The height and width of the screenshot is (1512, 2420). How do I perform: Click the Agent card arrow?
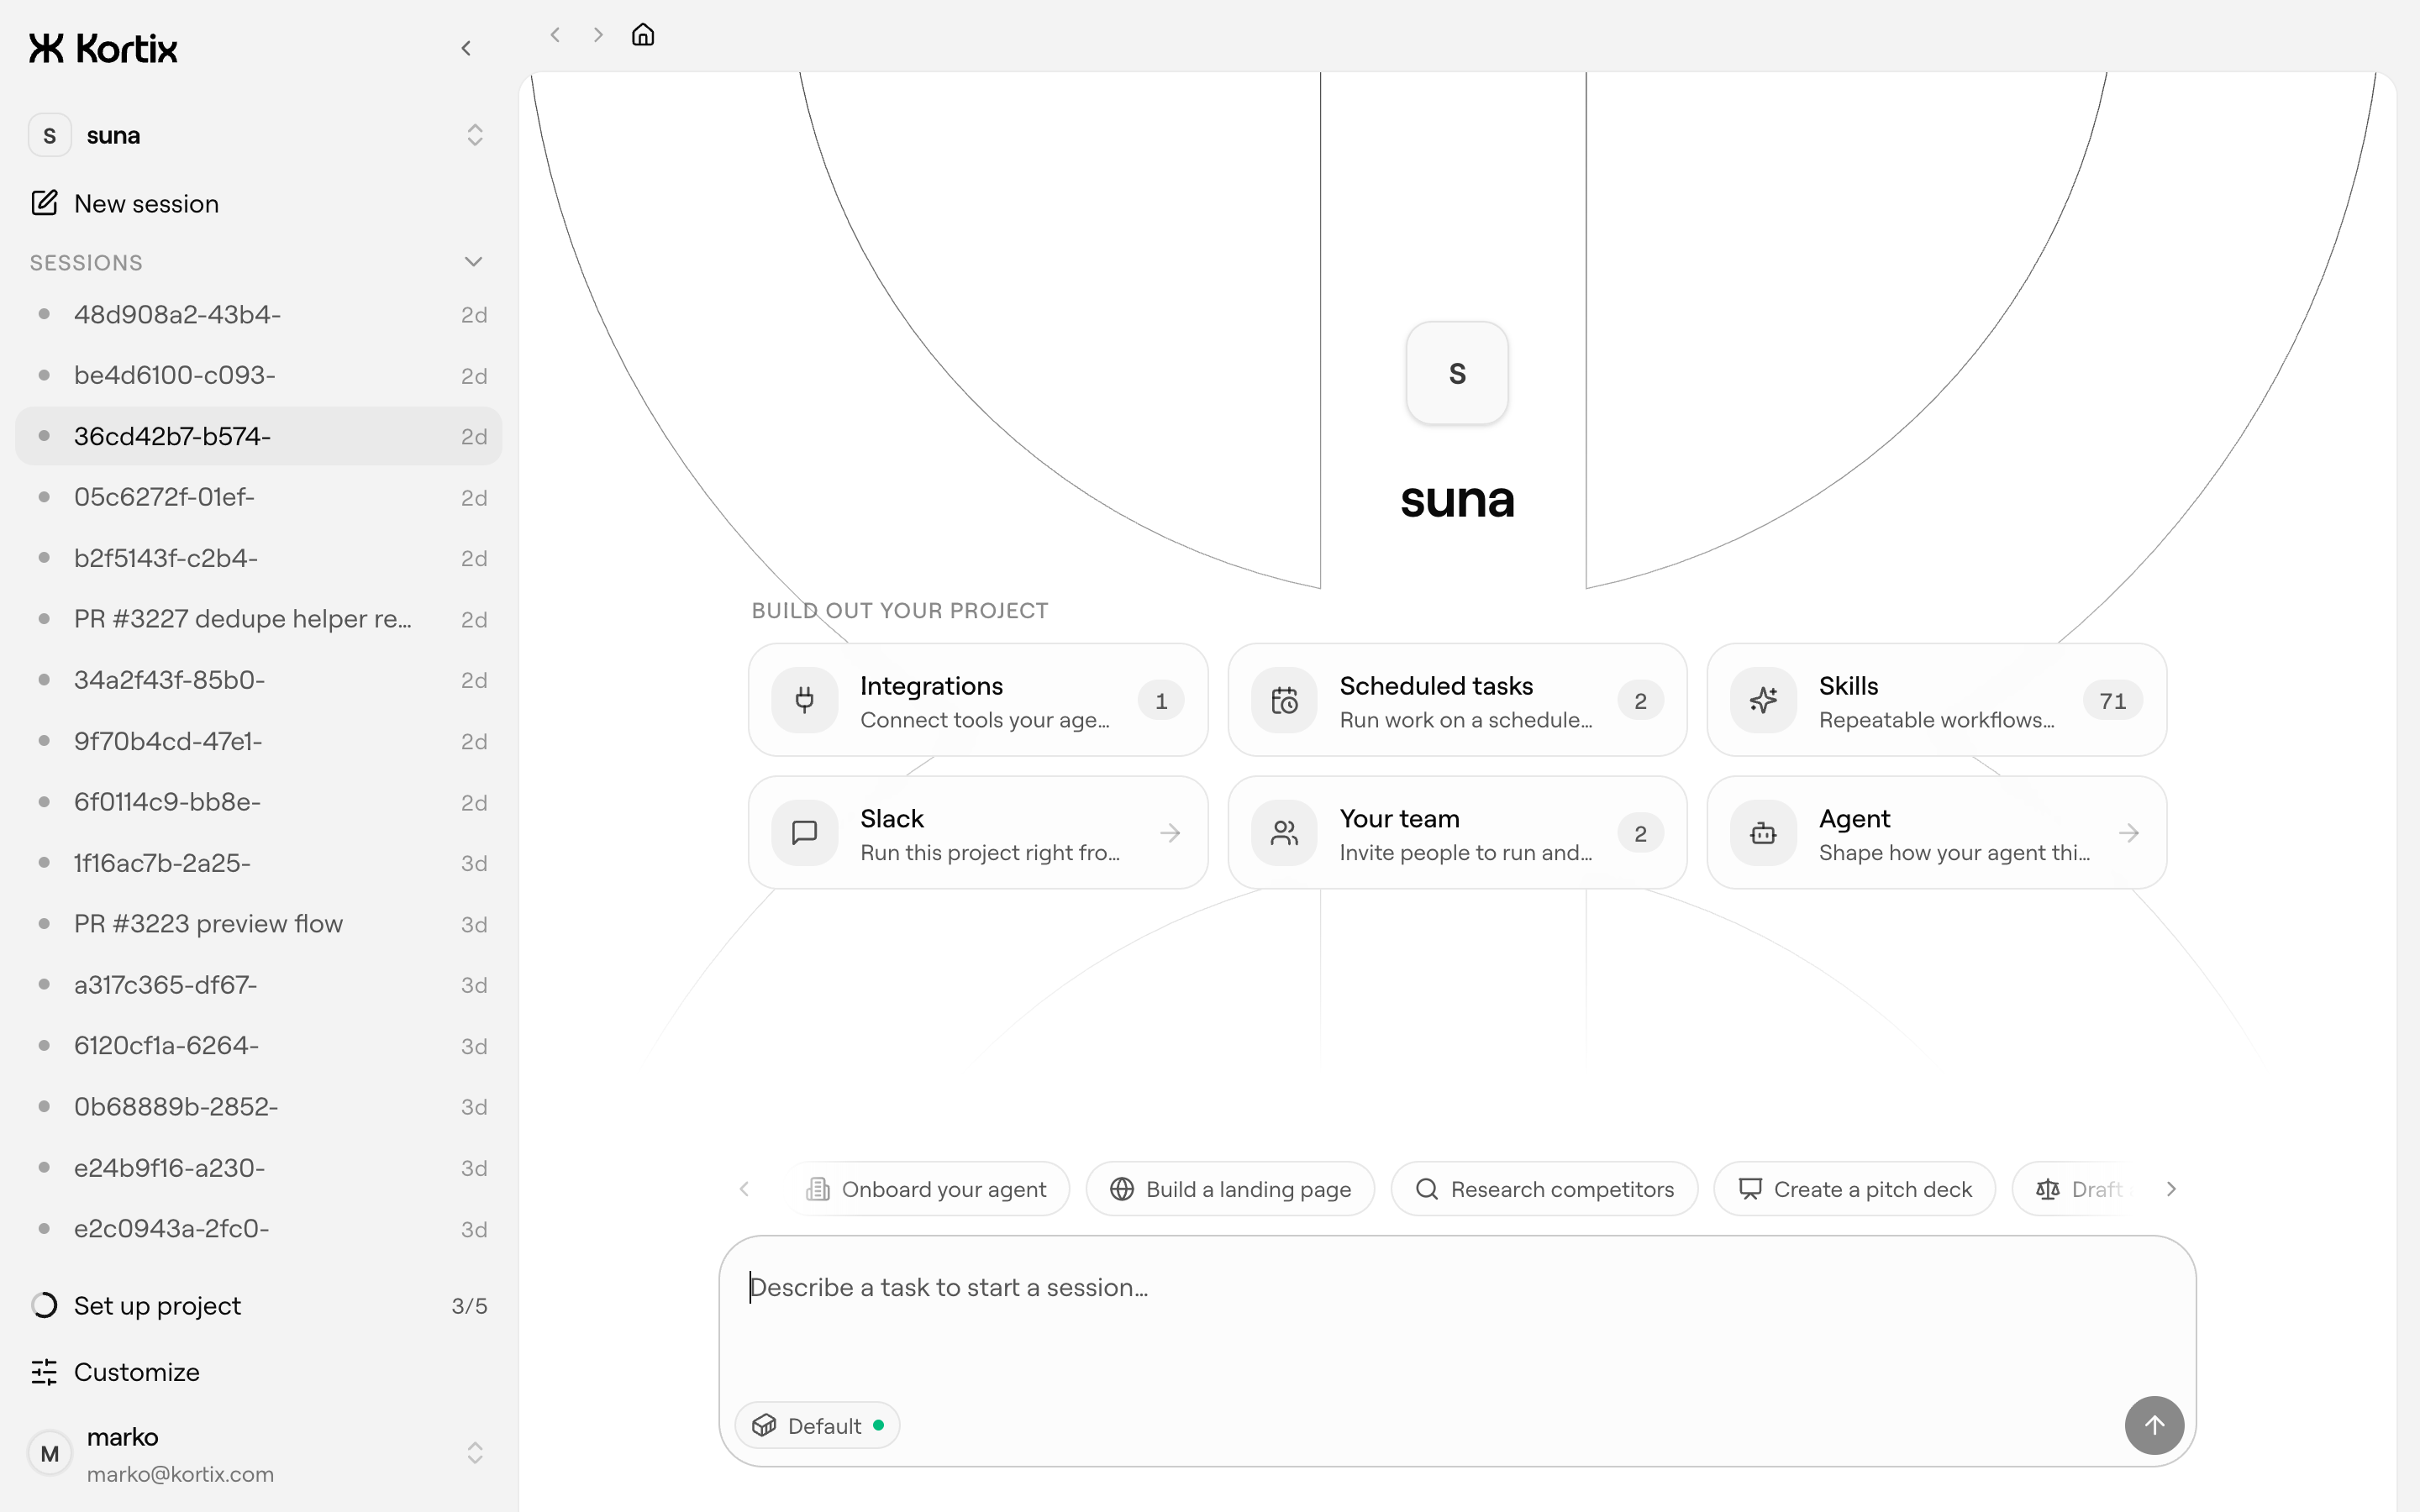[2129, 833]
